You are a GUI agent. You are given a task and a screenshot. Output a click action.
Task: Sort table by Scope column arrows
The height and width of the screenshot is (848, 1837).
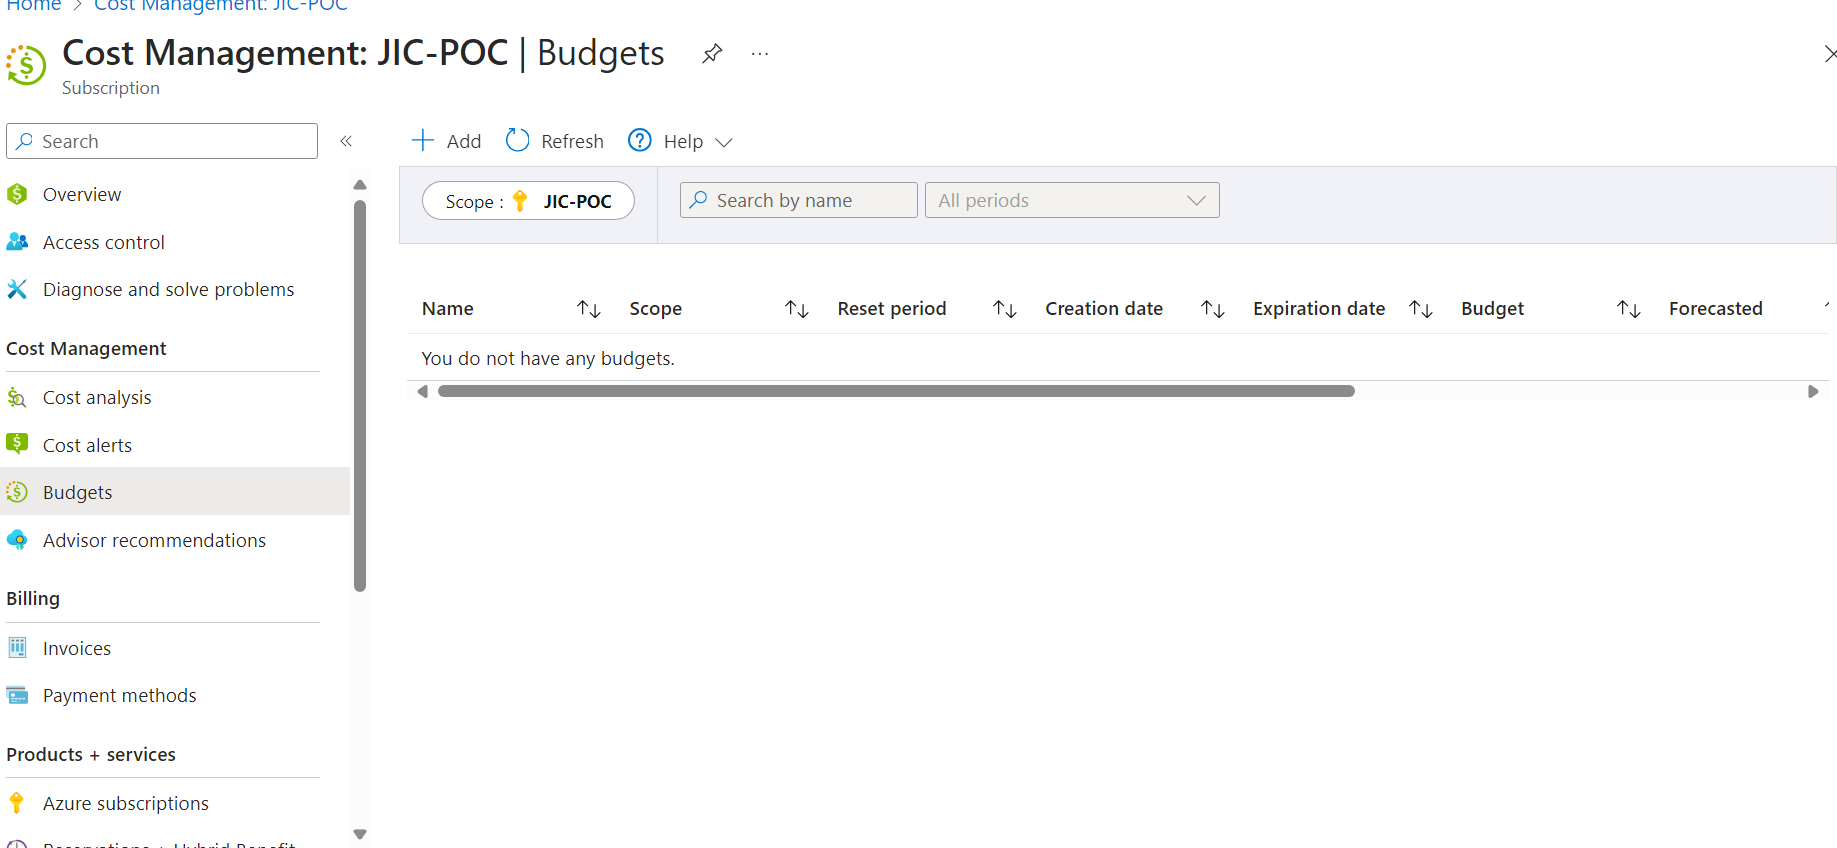pos(797,309)
